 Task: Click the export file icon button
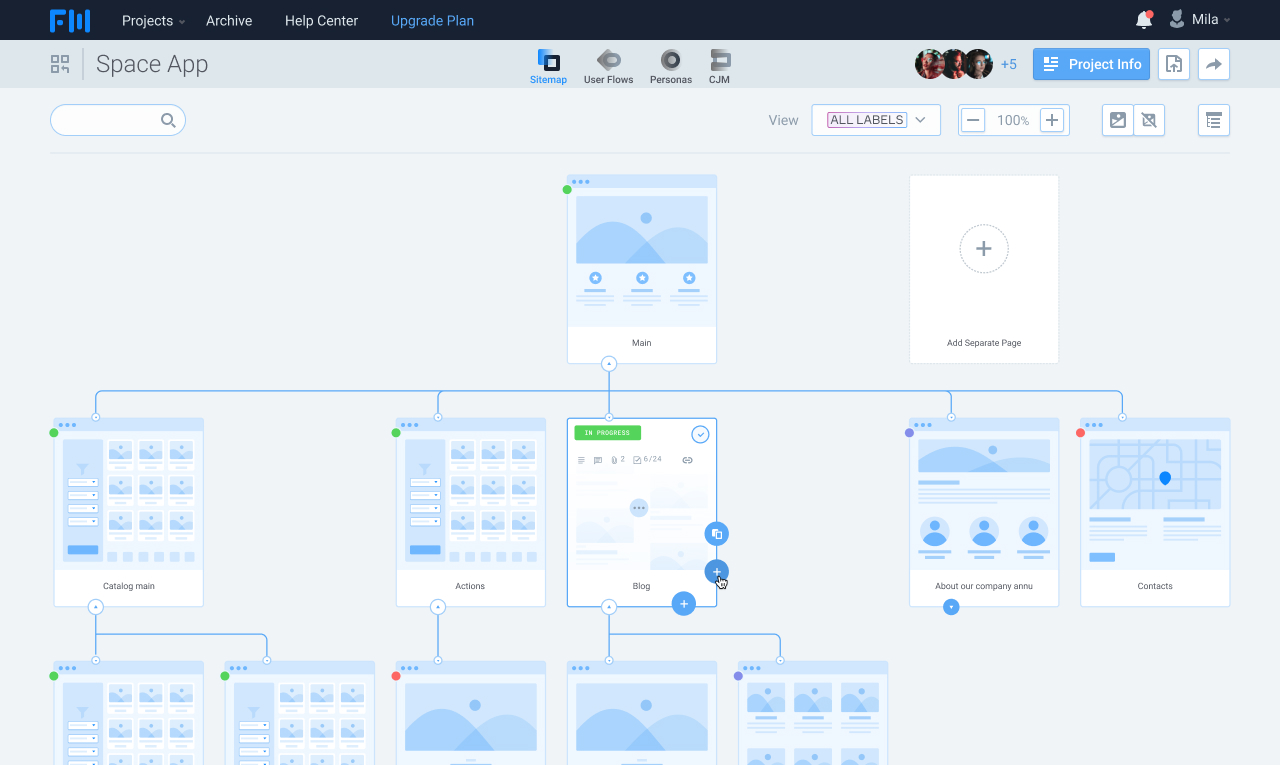1174,64
